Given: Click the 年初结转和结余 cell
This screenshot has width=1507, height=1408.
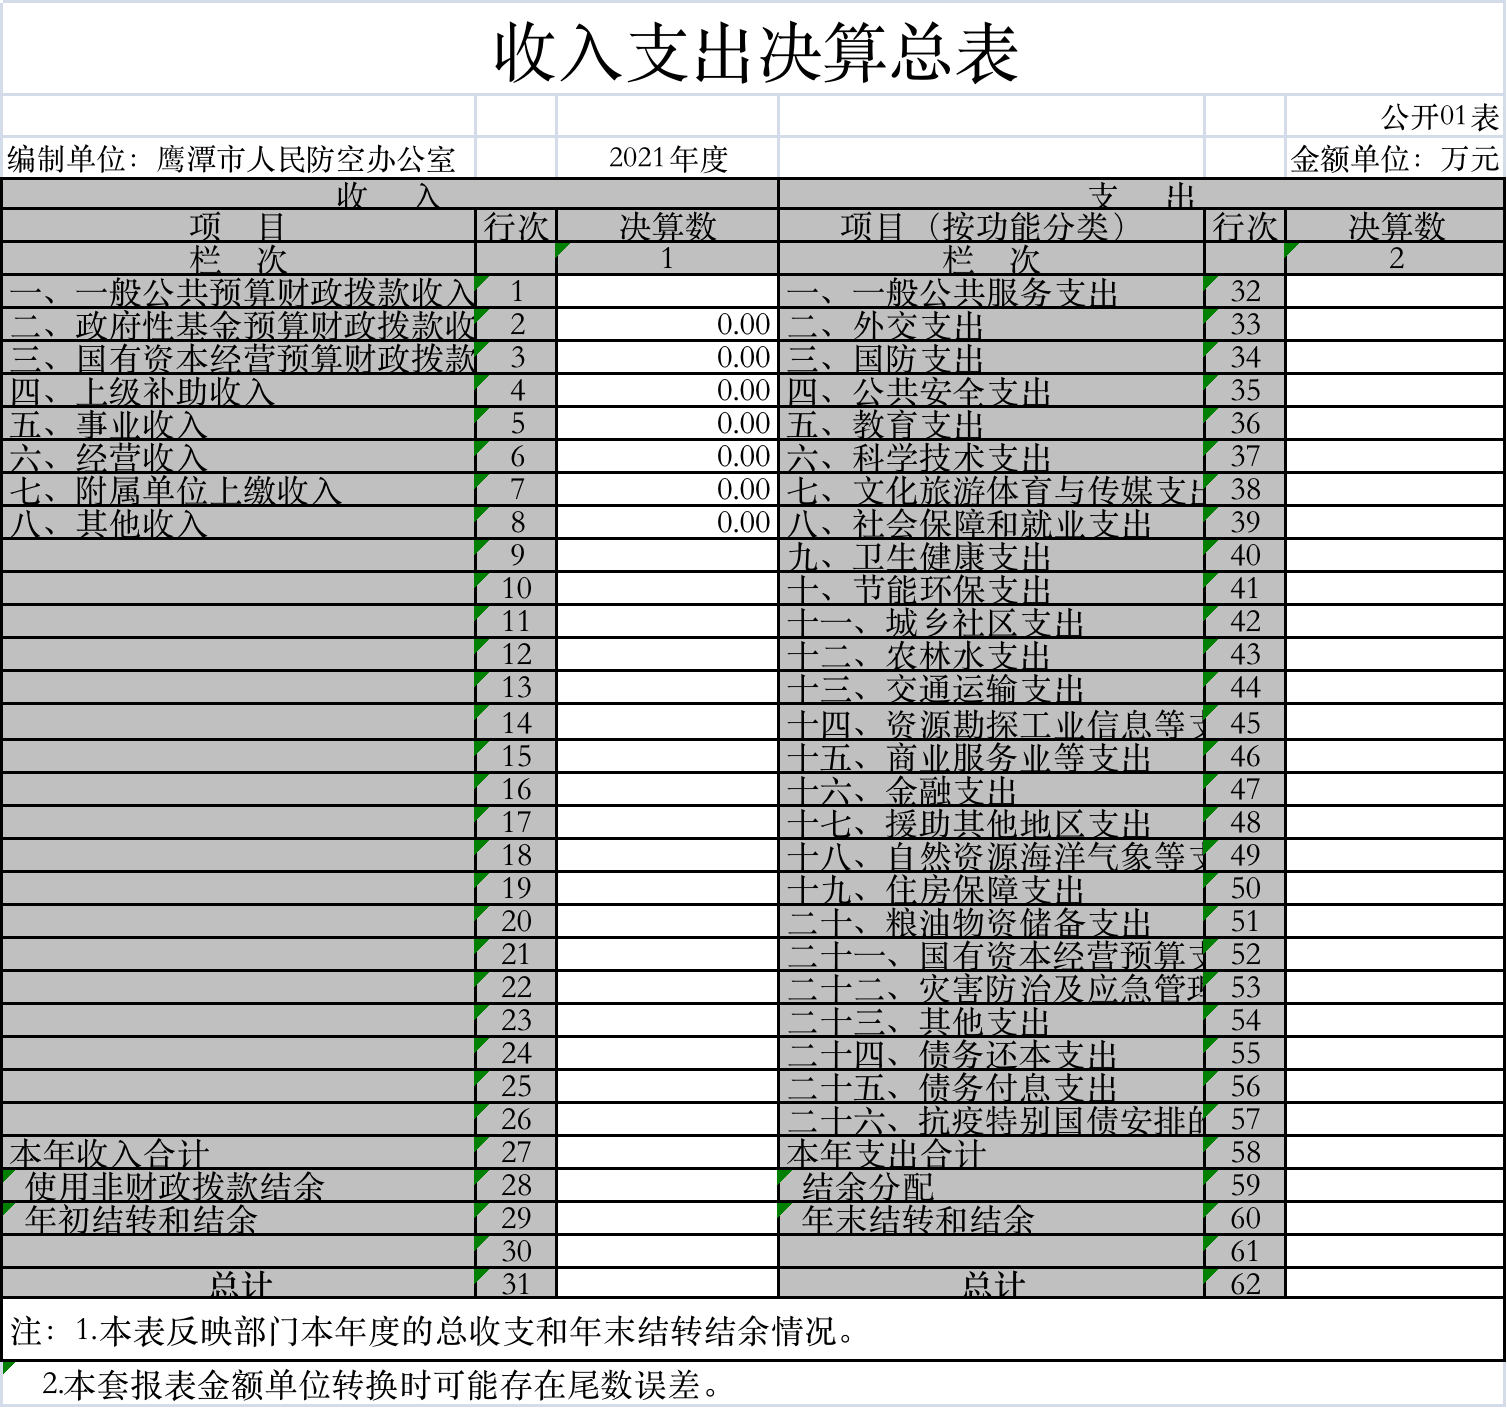Looking at the screenshot, I should click(x=239, y=1218).
